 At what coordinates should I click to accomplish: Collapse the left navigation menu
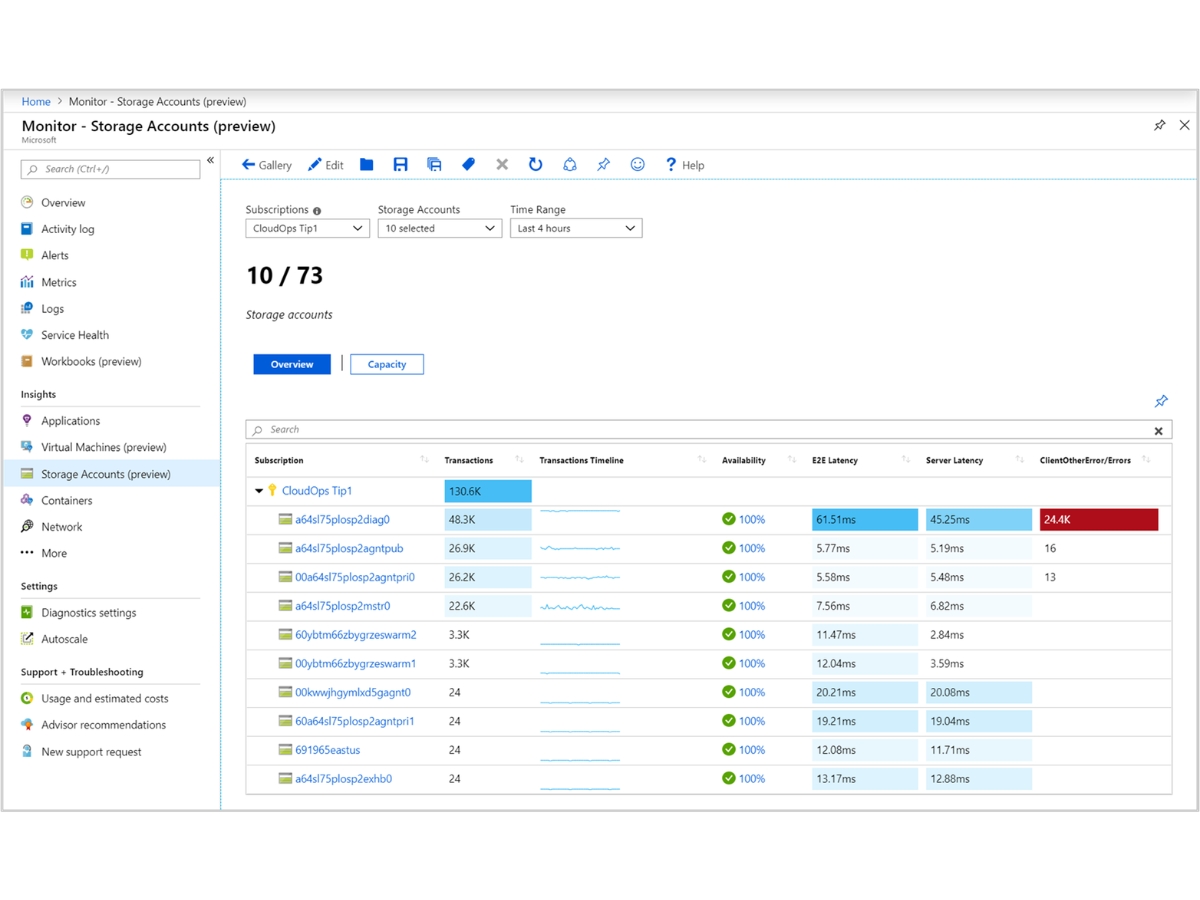(210, 161)
